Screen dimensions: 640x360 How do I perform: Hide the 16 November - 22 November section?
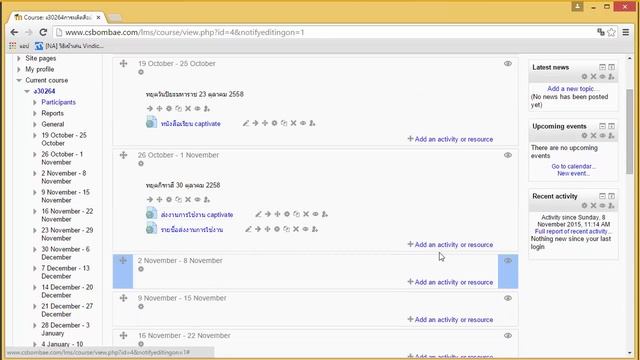[x=508, y=336]
